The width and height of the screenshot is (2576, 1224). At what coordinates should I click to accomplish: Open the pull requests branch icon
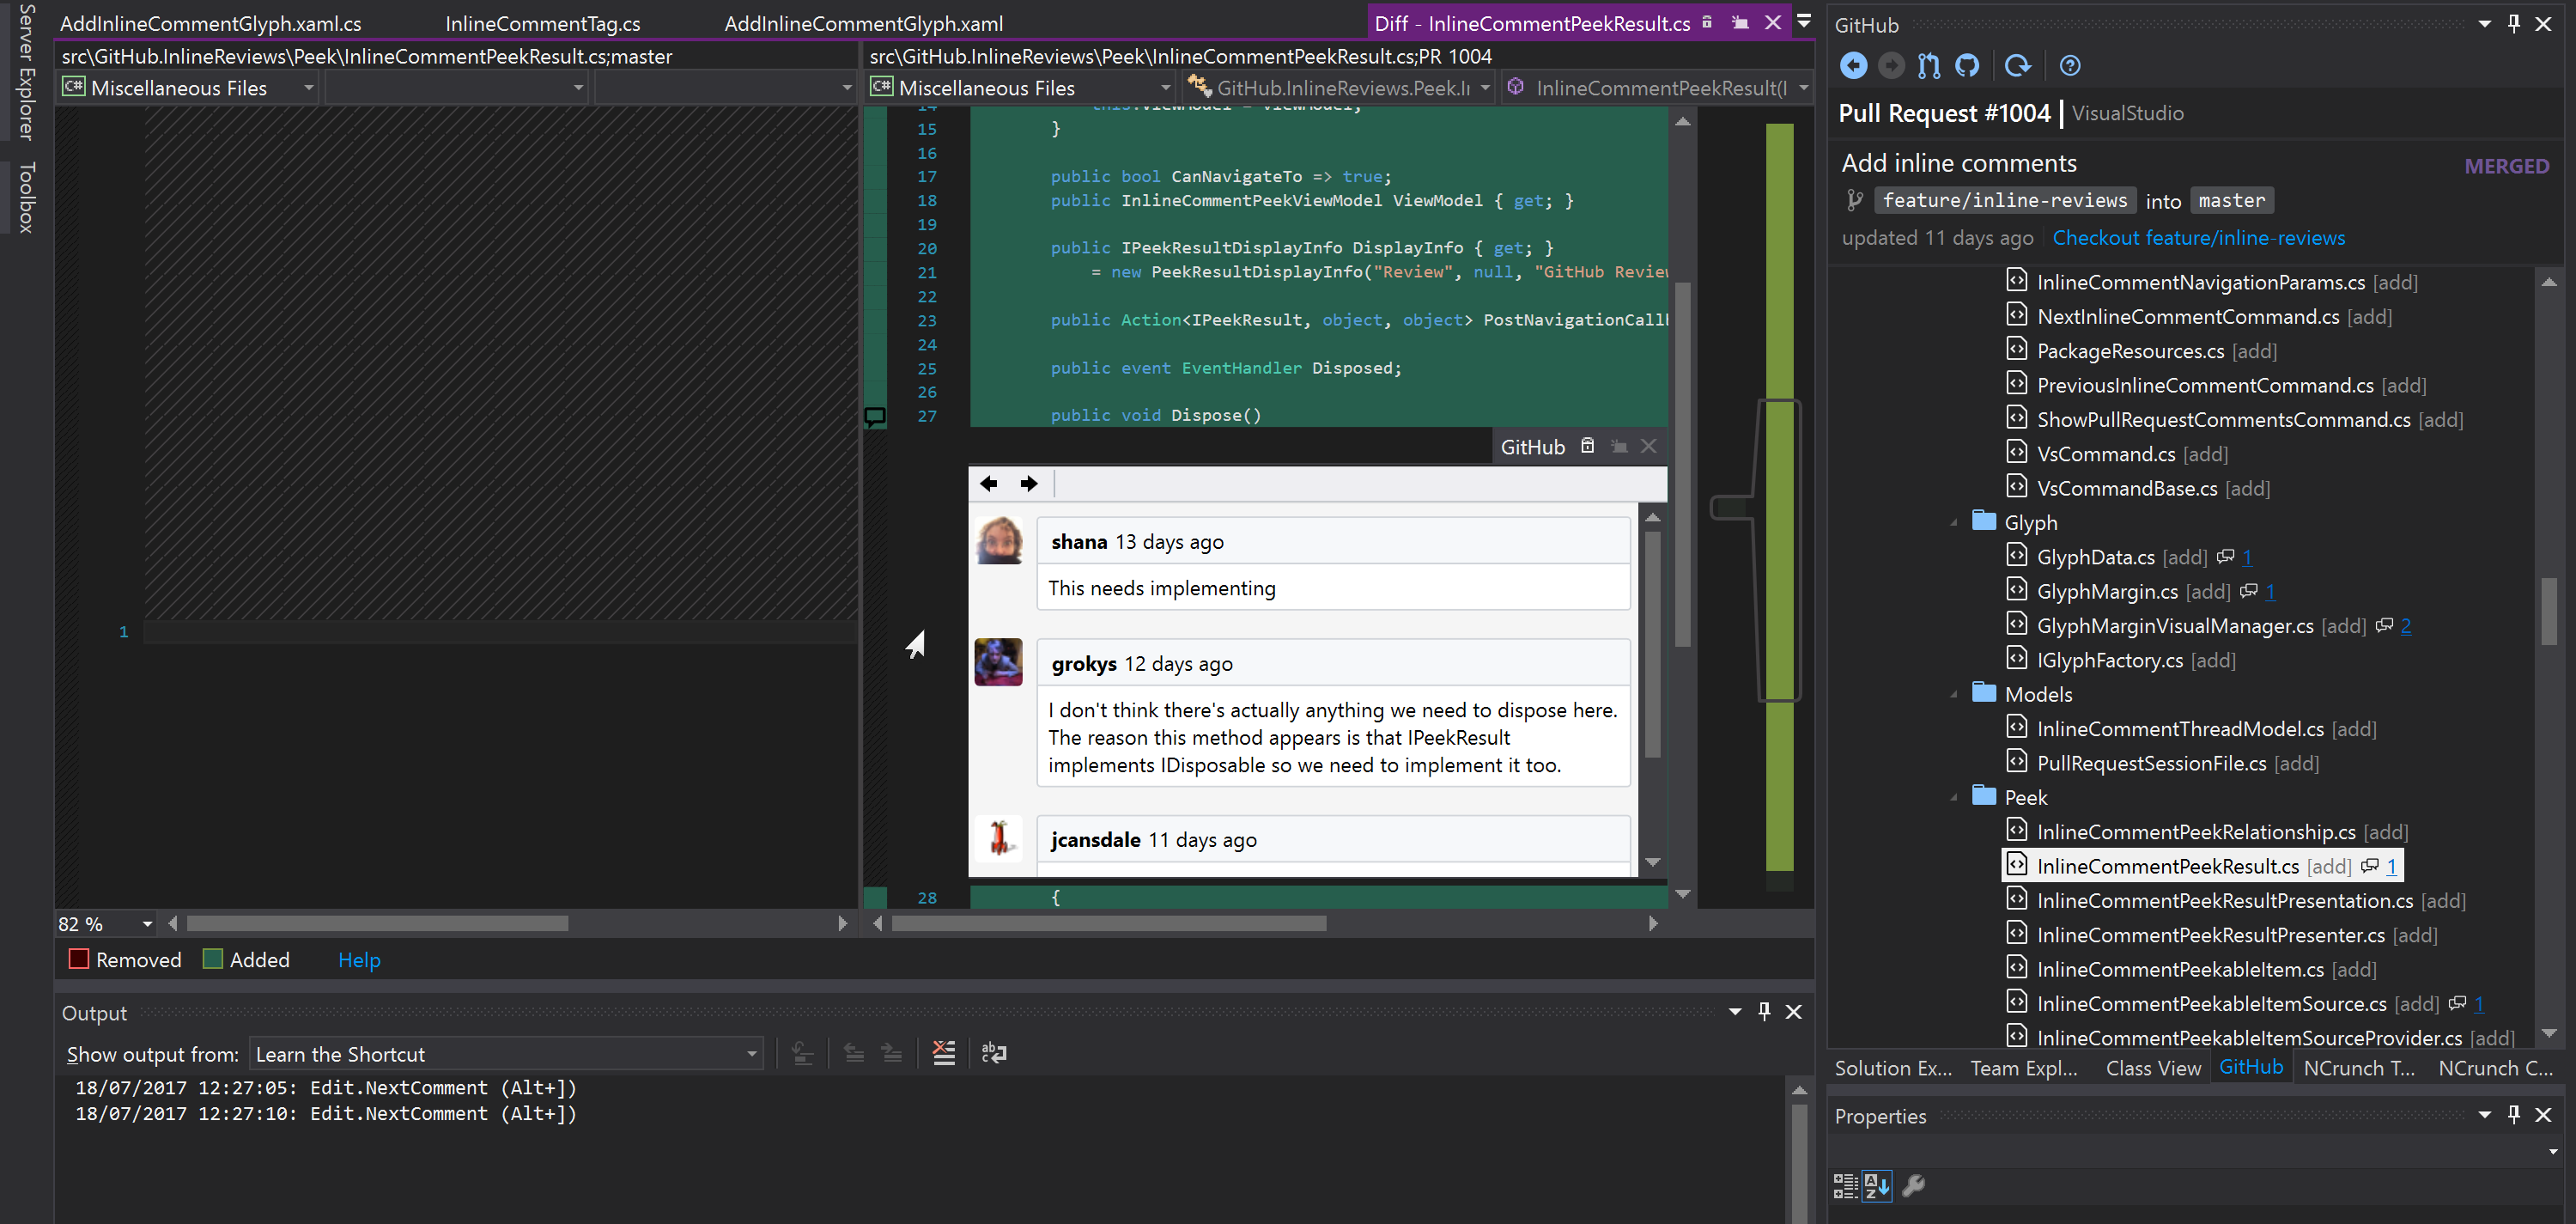pos(1929,65)
